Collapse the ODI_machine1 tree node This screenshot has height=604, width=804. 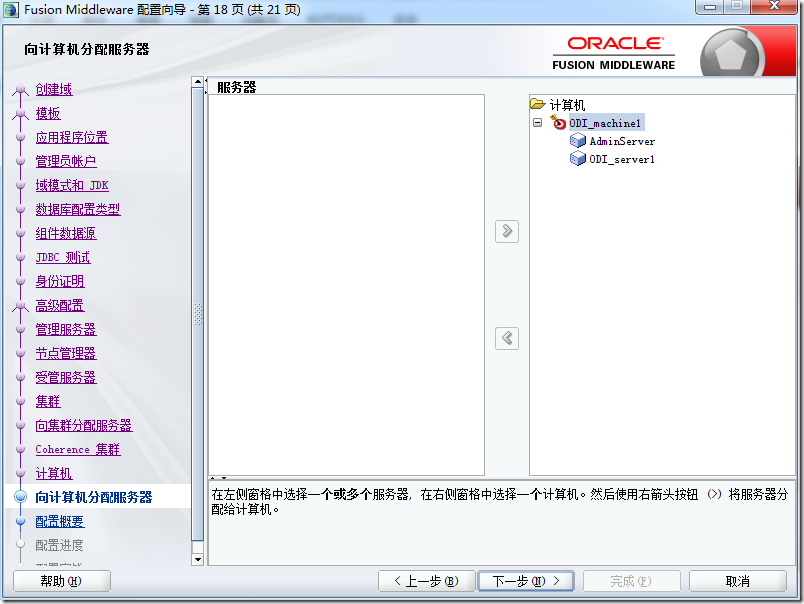tap(537, 123)
